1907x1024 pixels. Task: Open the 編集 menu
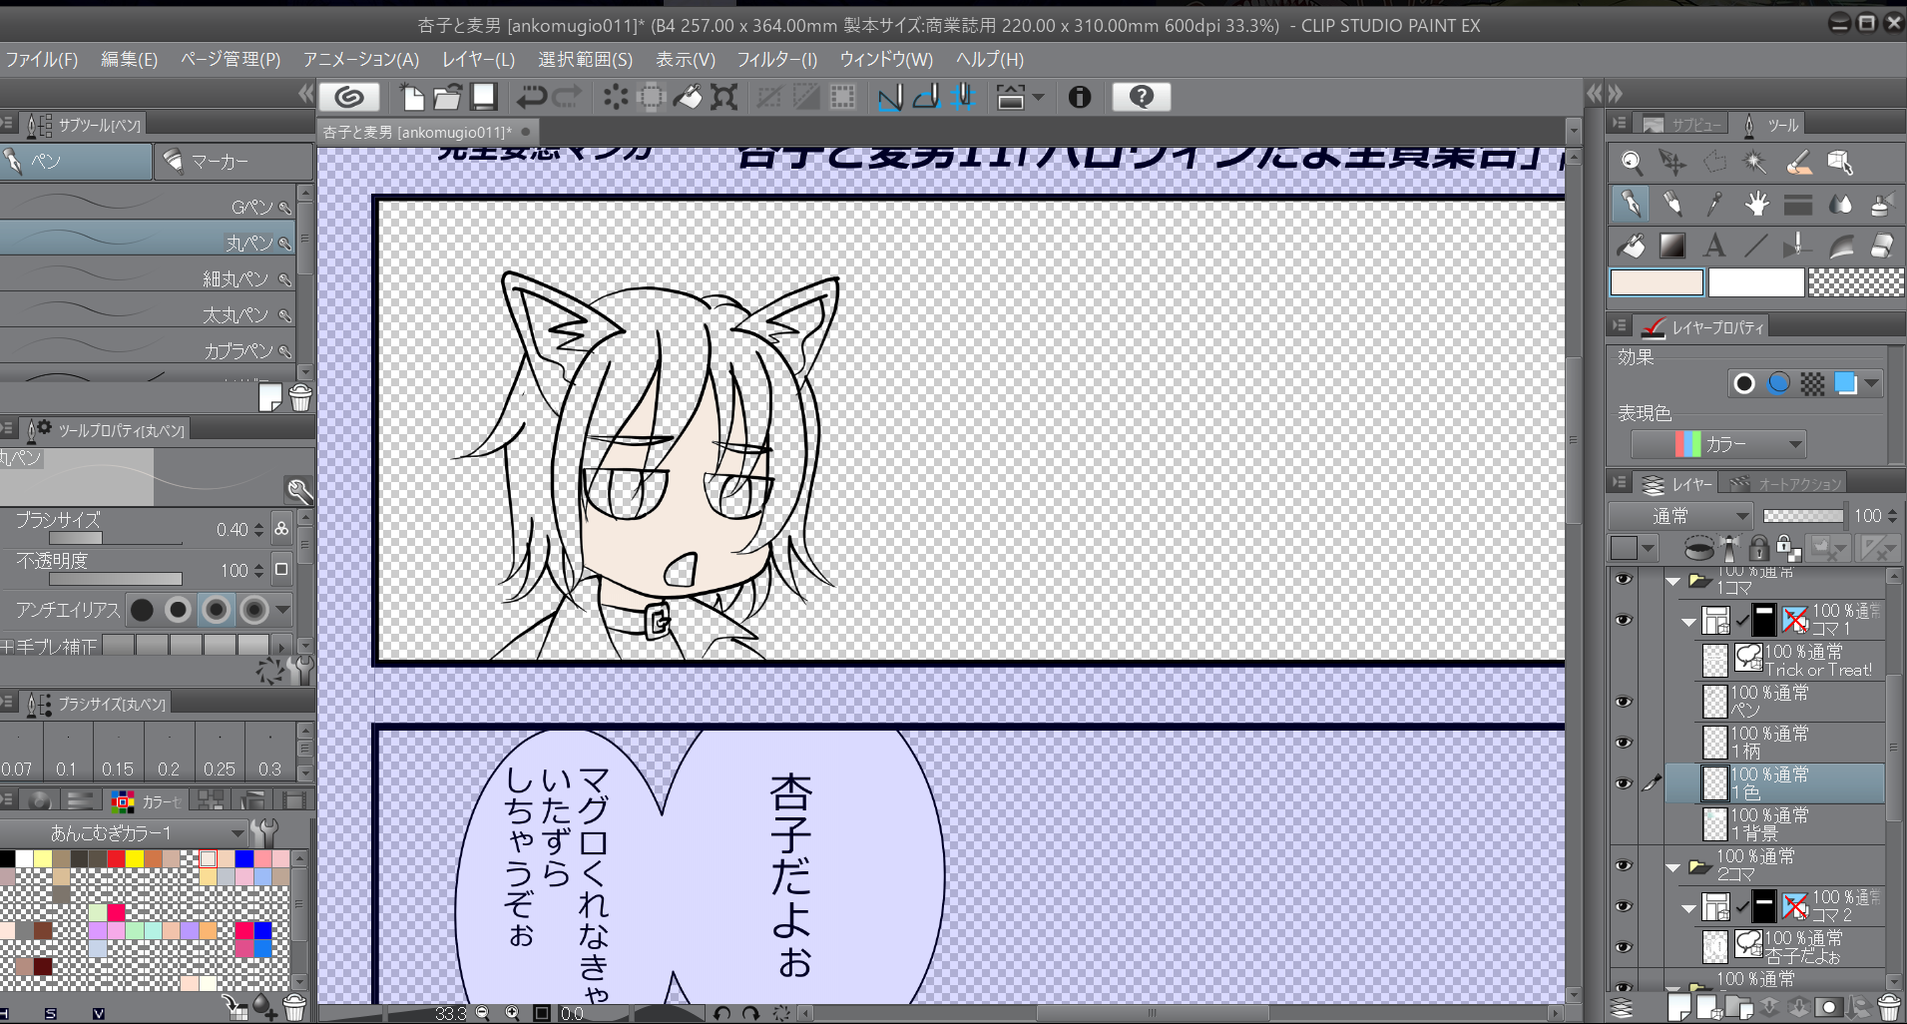coord(129,59)
